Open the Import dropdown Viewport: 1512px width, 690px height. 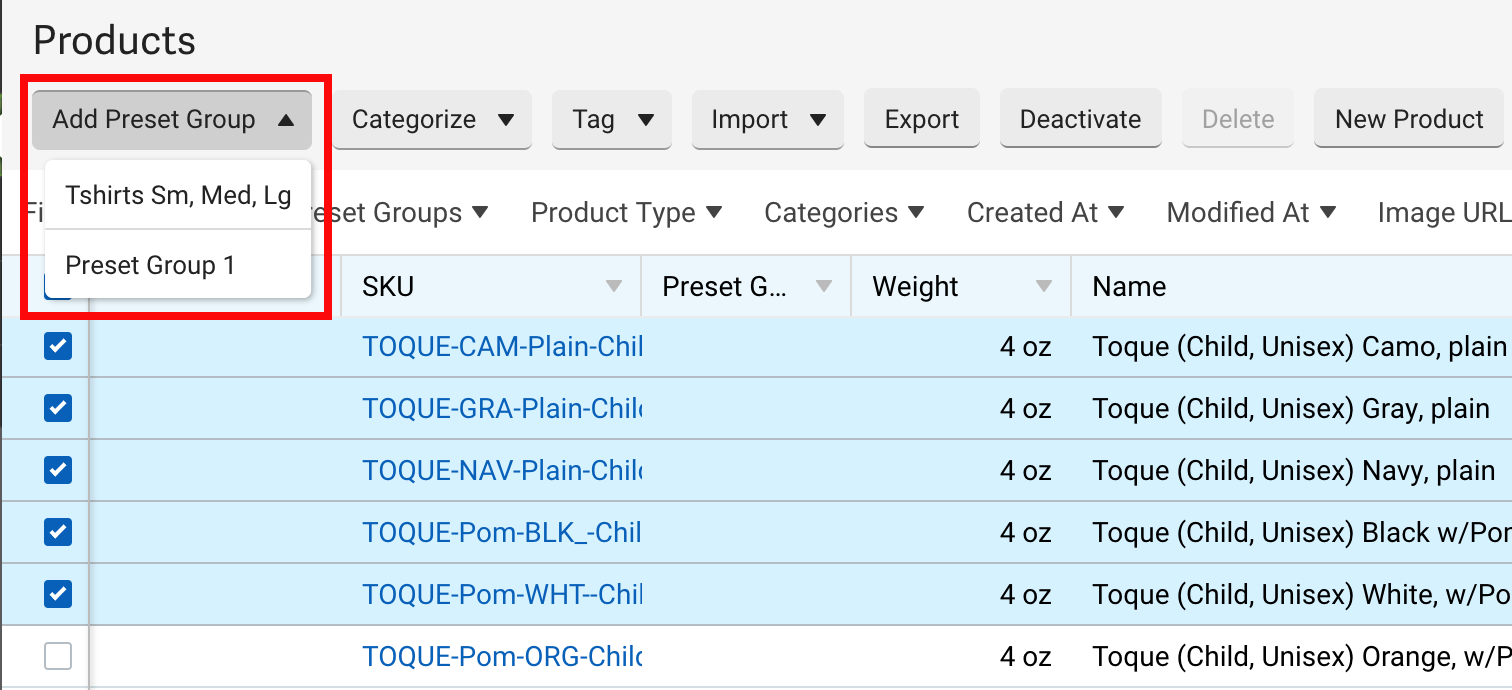pyautogui.click(x=768, y=120)
